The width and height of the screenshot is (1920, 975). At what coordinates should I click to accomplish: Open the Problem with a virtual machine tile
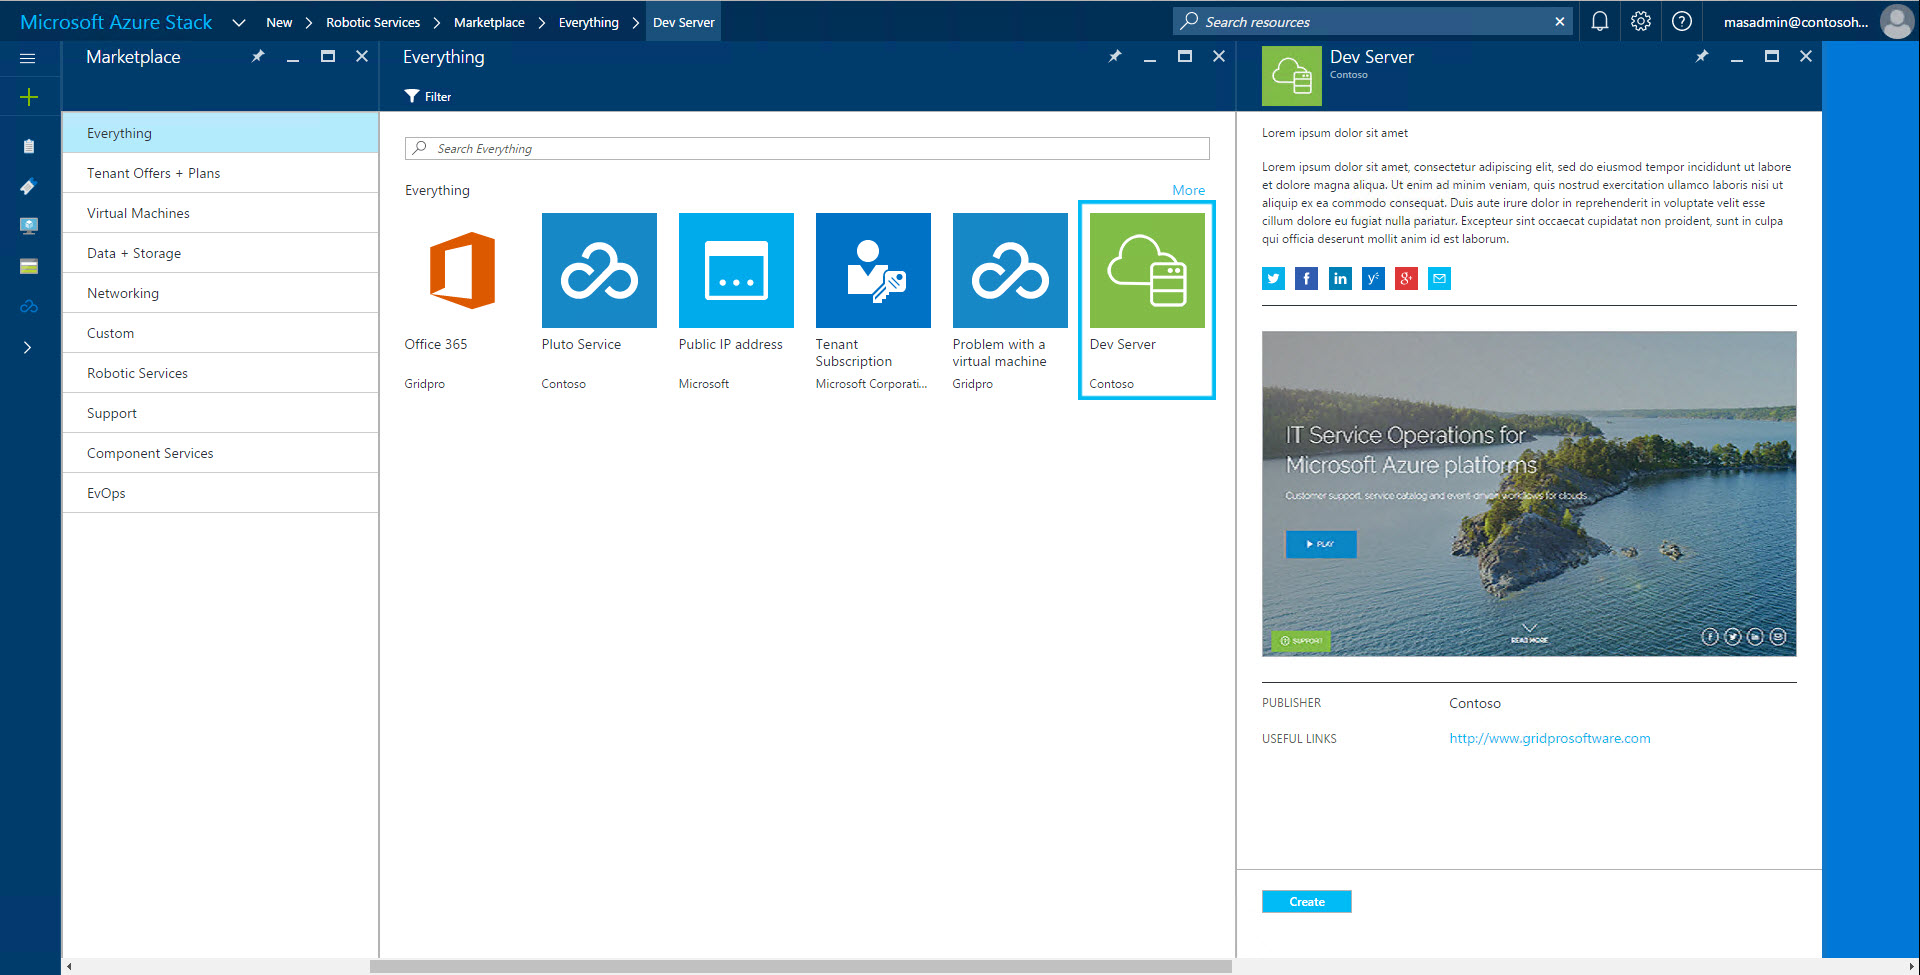tap(1010, 300)
